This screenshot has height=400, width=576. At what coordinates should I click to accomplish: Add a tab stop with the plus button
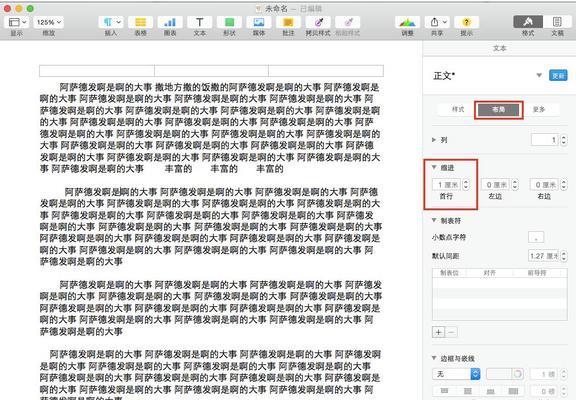point(438,332)
